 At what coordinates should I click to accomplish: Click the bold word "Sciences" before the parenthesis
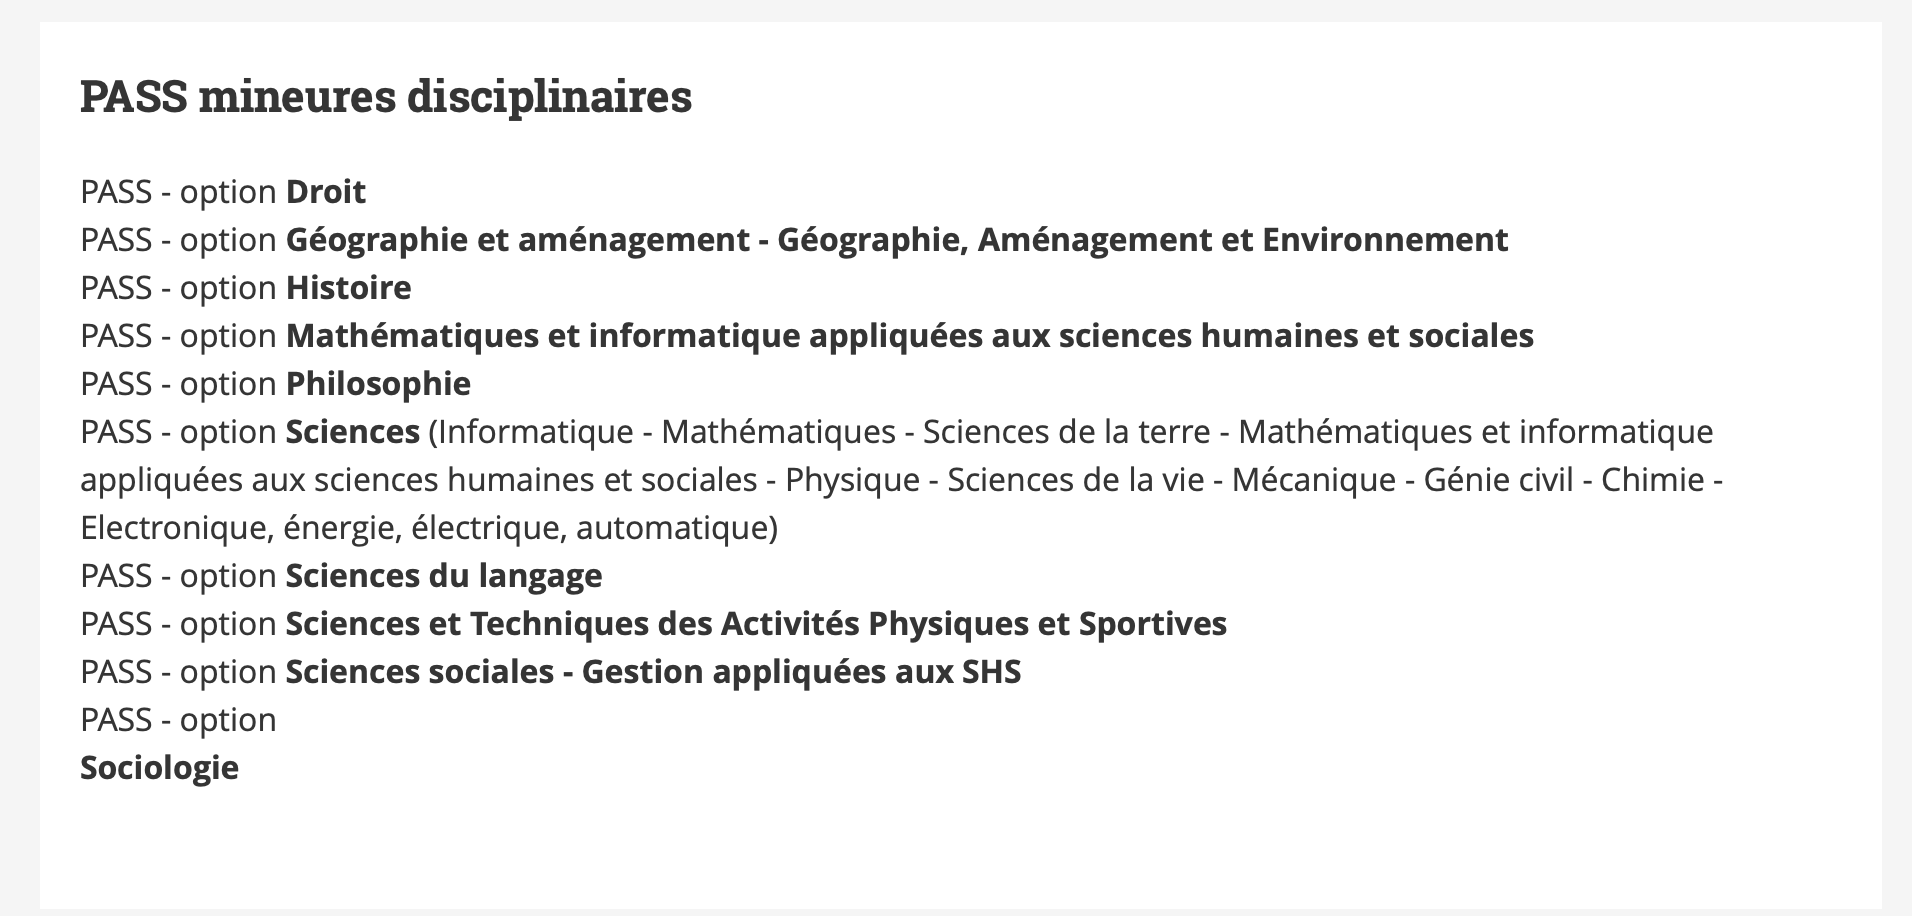(x=352, y=432)
